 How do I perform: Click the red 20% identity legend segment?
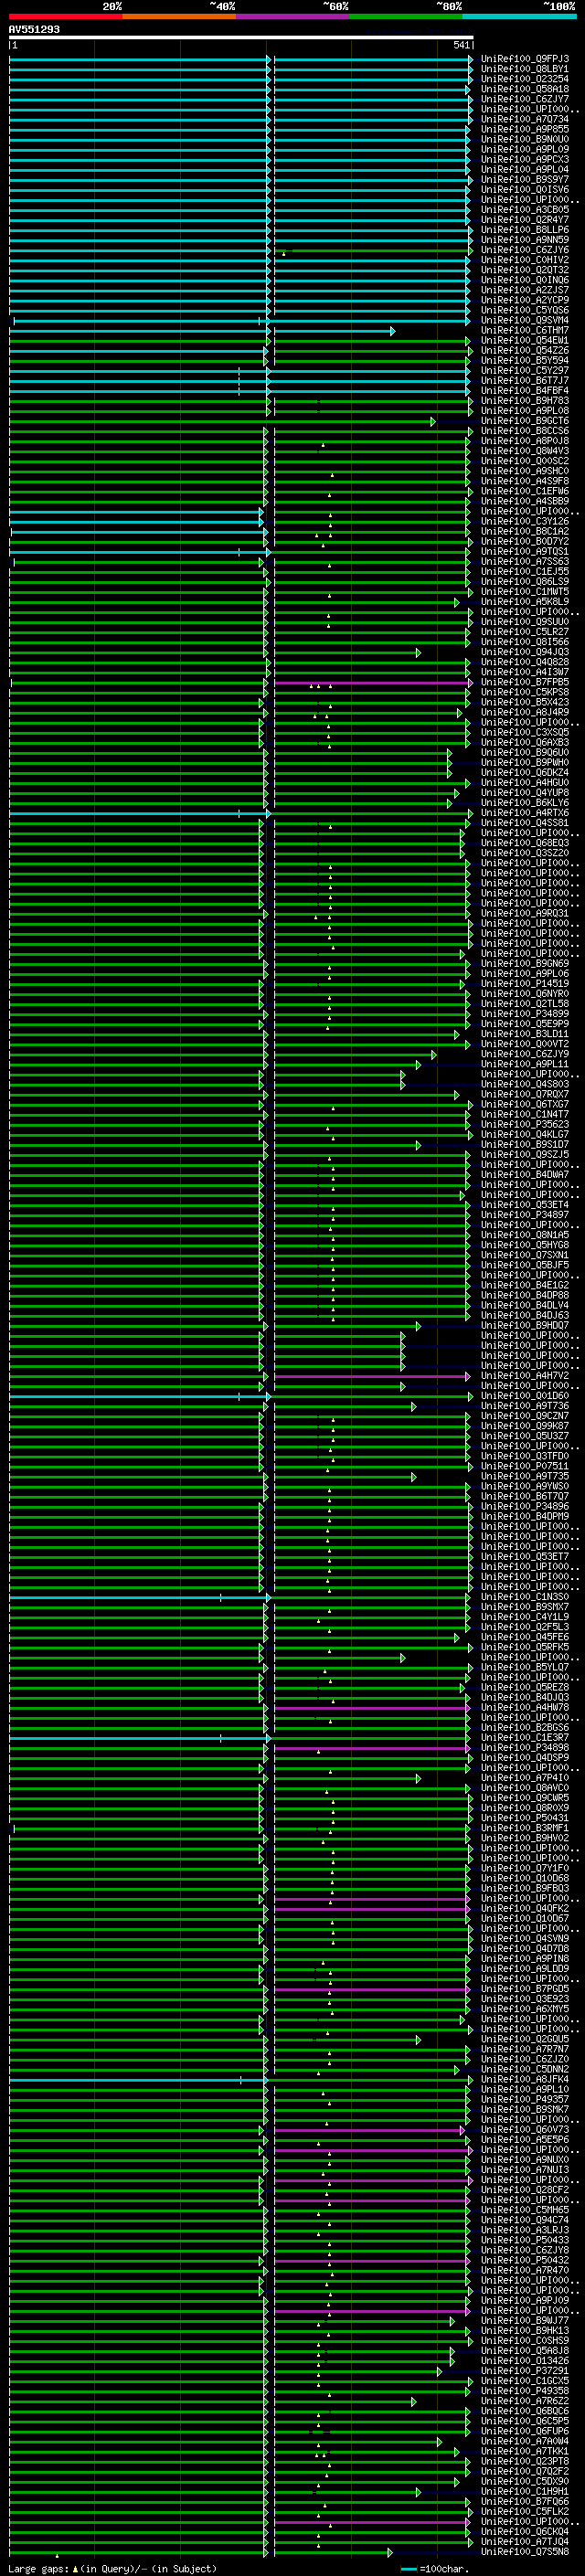tap(65, 16)
